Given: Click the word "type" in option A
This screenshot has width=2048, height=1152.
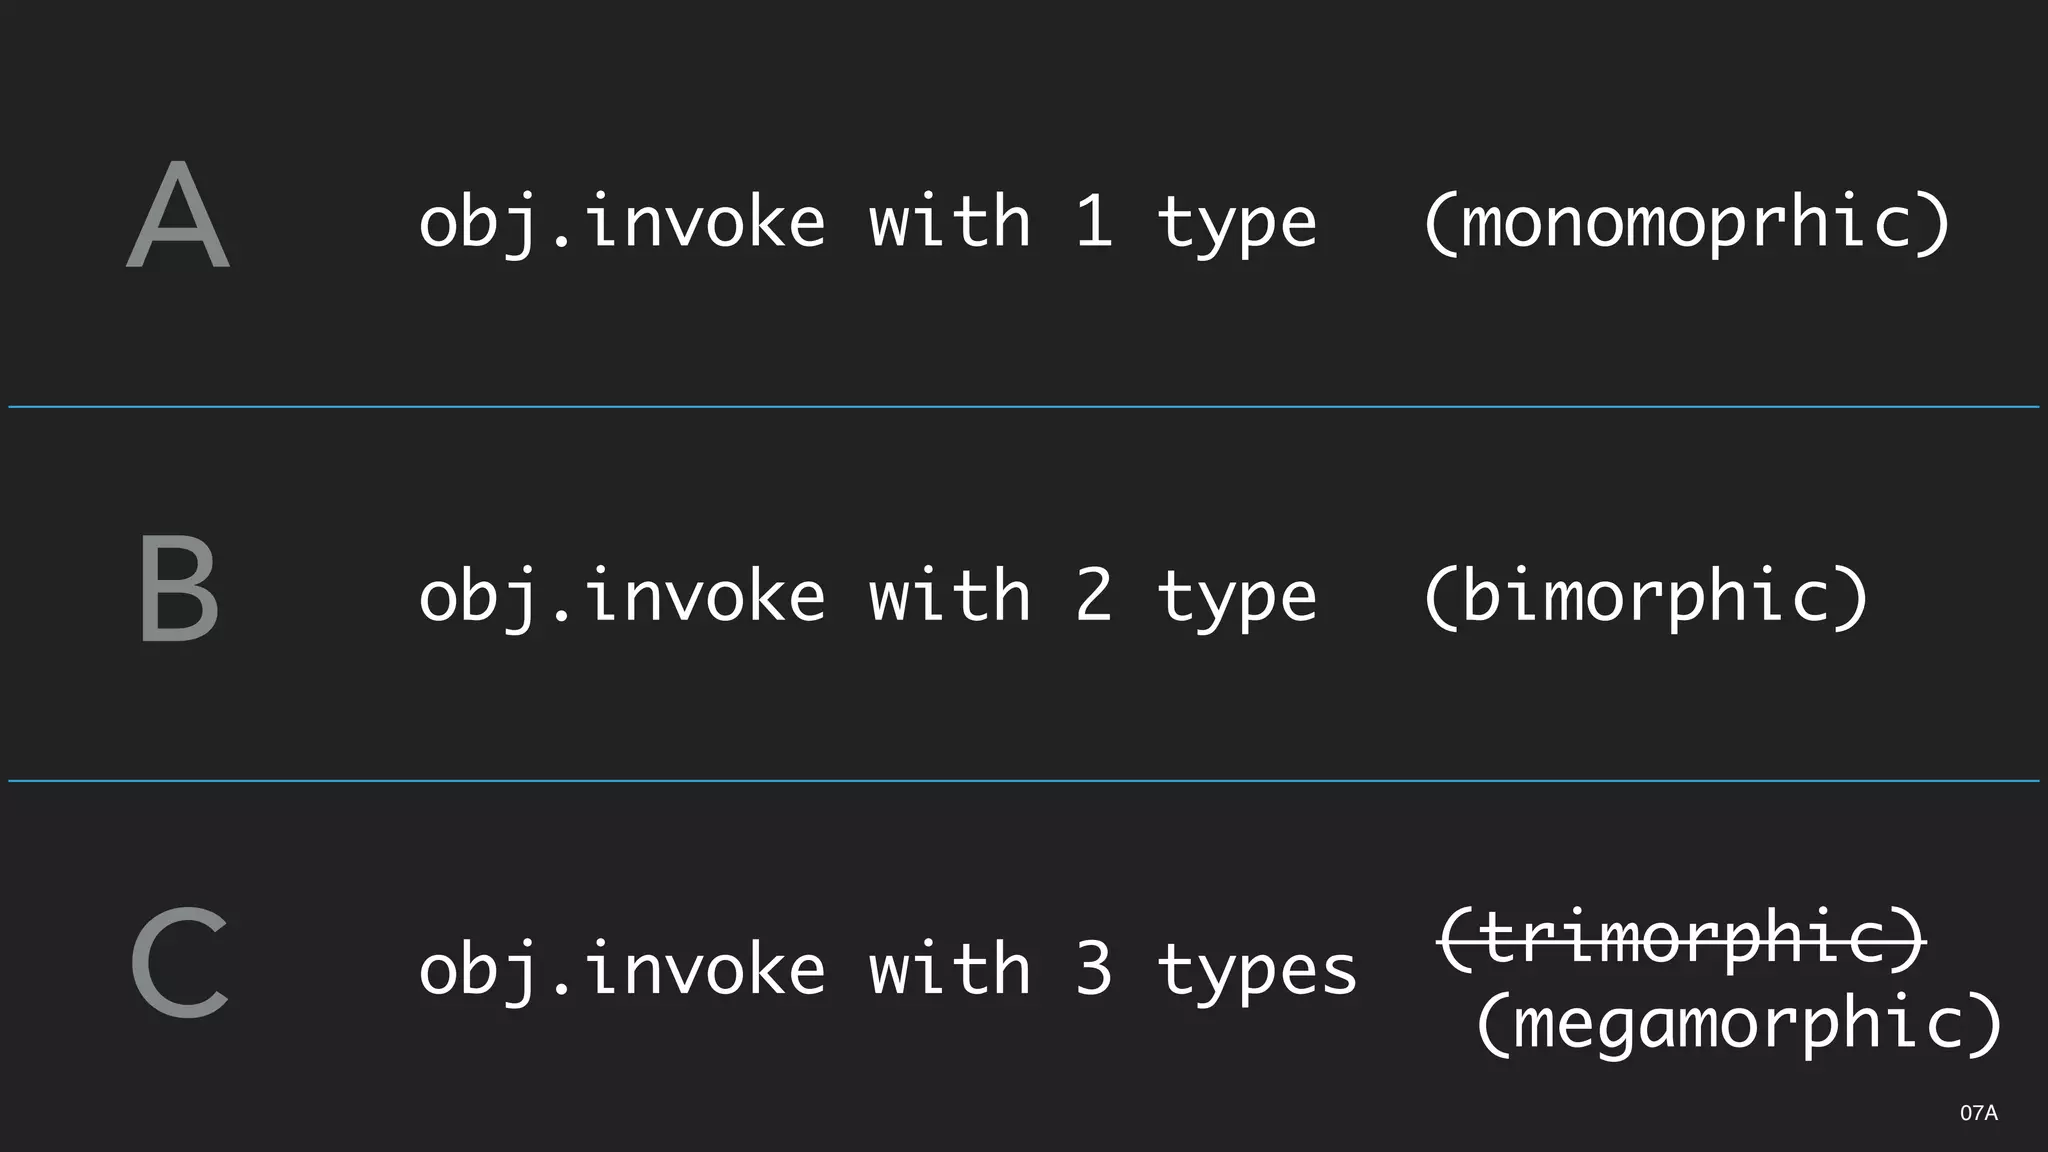Looking at the screenshot, I should (x=1237, y=224).
